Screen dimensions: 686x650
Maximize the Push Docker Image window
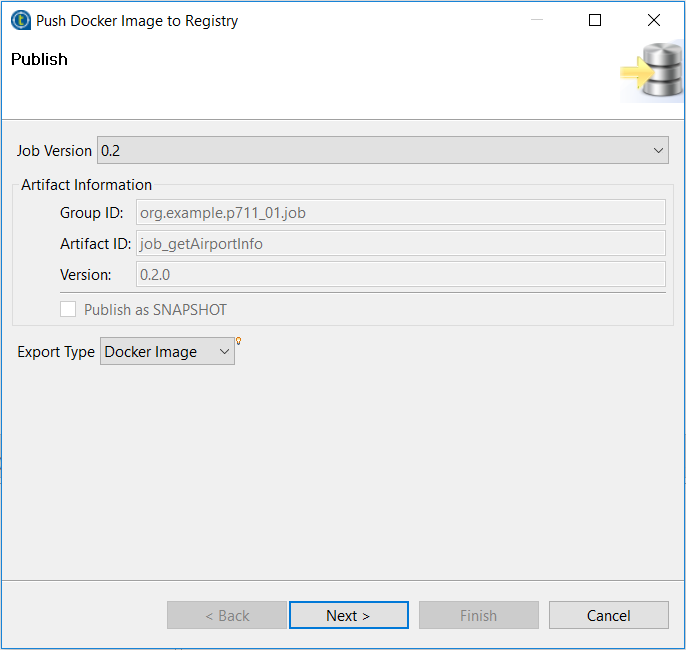click(x=595, y=20)
